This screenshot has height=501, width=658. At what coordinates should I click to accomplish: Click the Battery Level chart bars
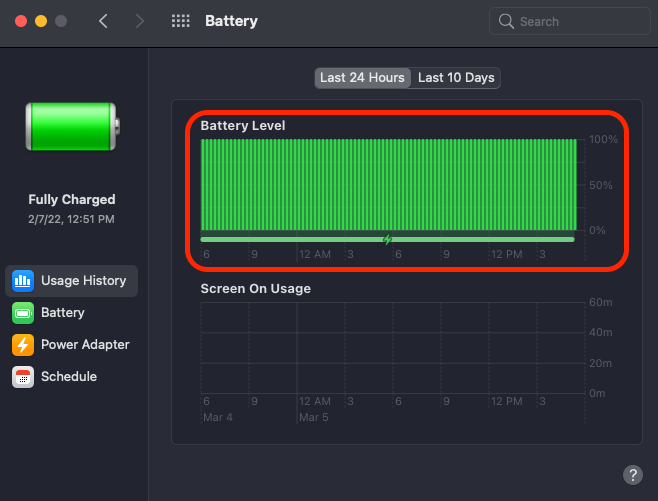(389, 185)
